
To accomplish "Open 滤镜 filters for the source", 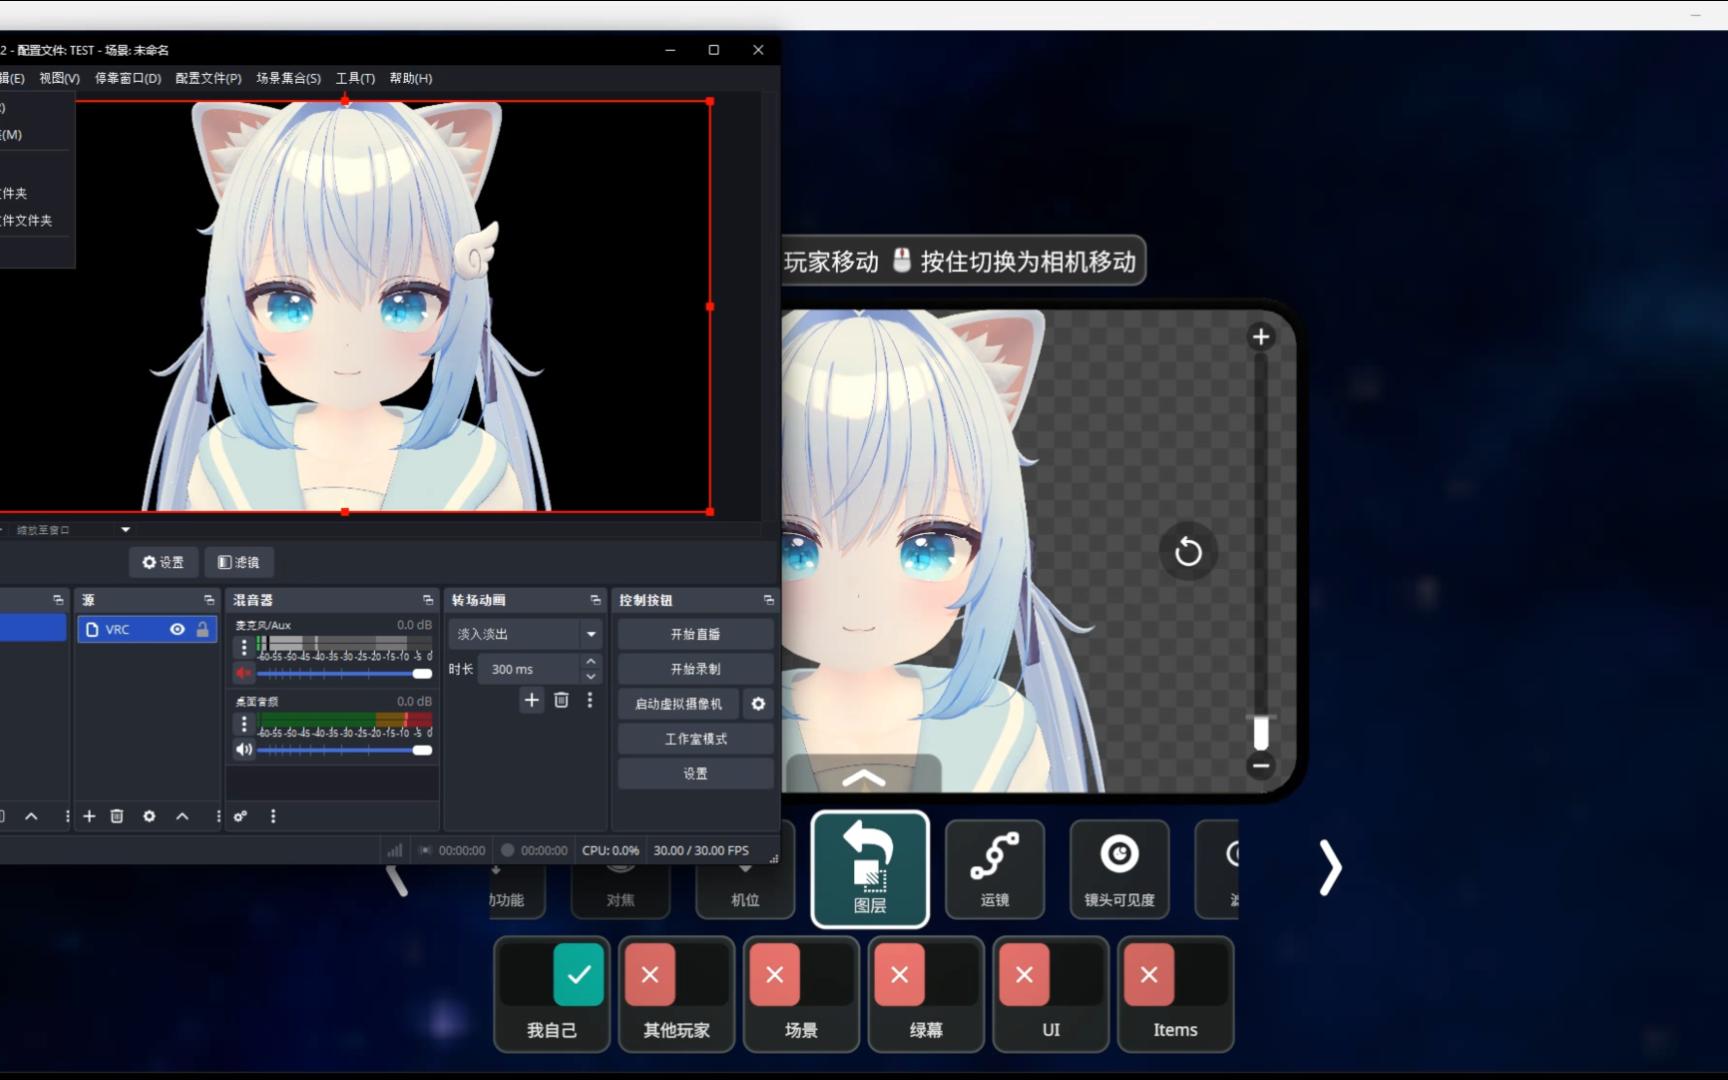I will click(x=239, y=562).
